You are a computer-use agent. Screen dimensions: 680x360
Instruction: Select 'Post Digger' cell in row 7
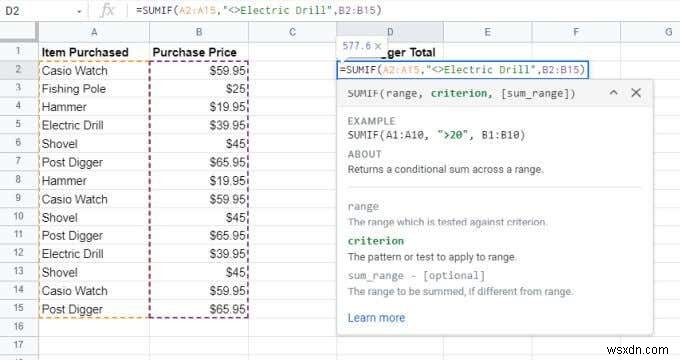click(94, 162)
